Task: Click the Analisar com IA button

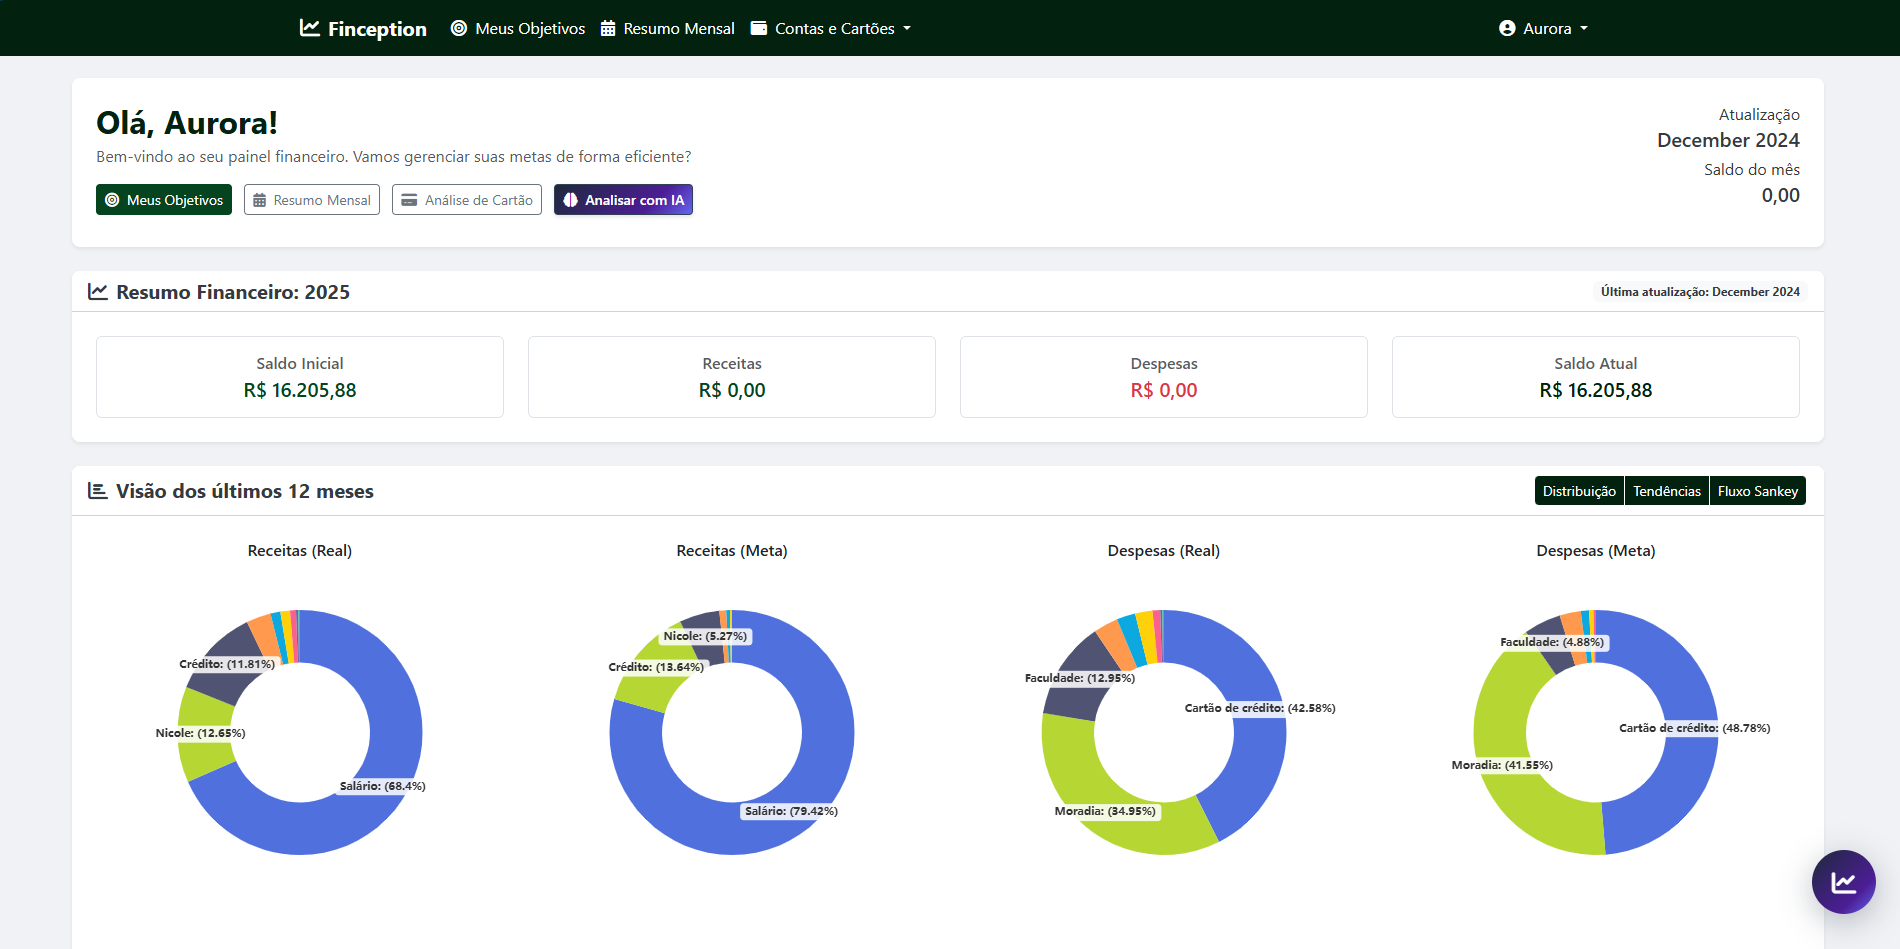Action: 623,199
